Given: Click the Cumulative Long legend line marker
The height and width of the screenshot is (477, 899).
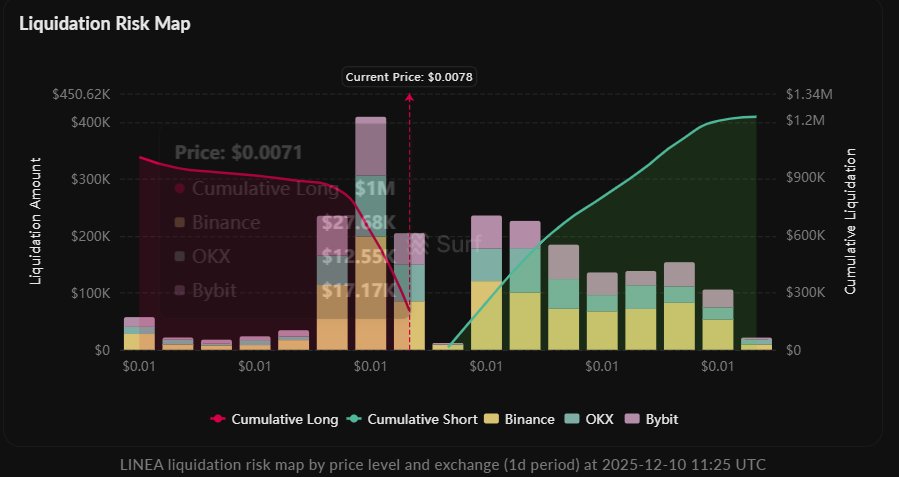Looking at the screenshot, I should point(217,419).
